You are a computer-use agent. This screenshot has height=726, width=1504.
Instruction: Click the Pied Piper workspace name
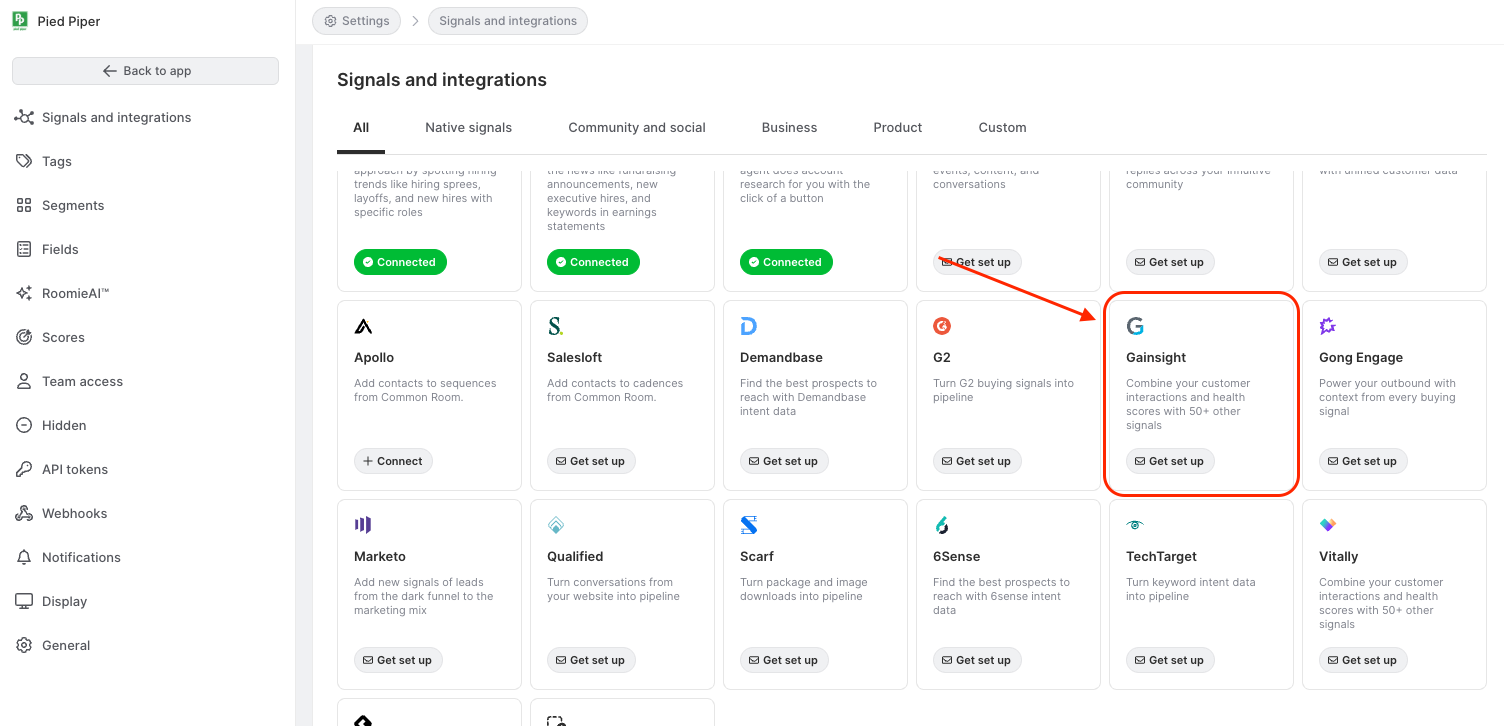(69, 21)
